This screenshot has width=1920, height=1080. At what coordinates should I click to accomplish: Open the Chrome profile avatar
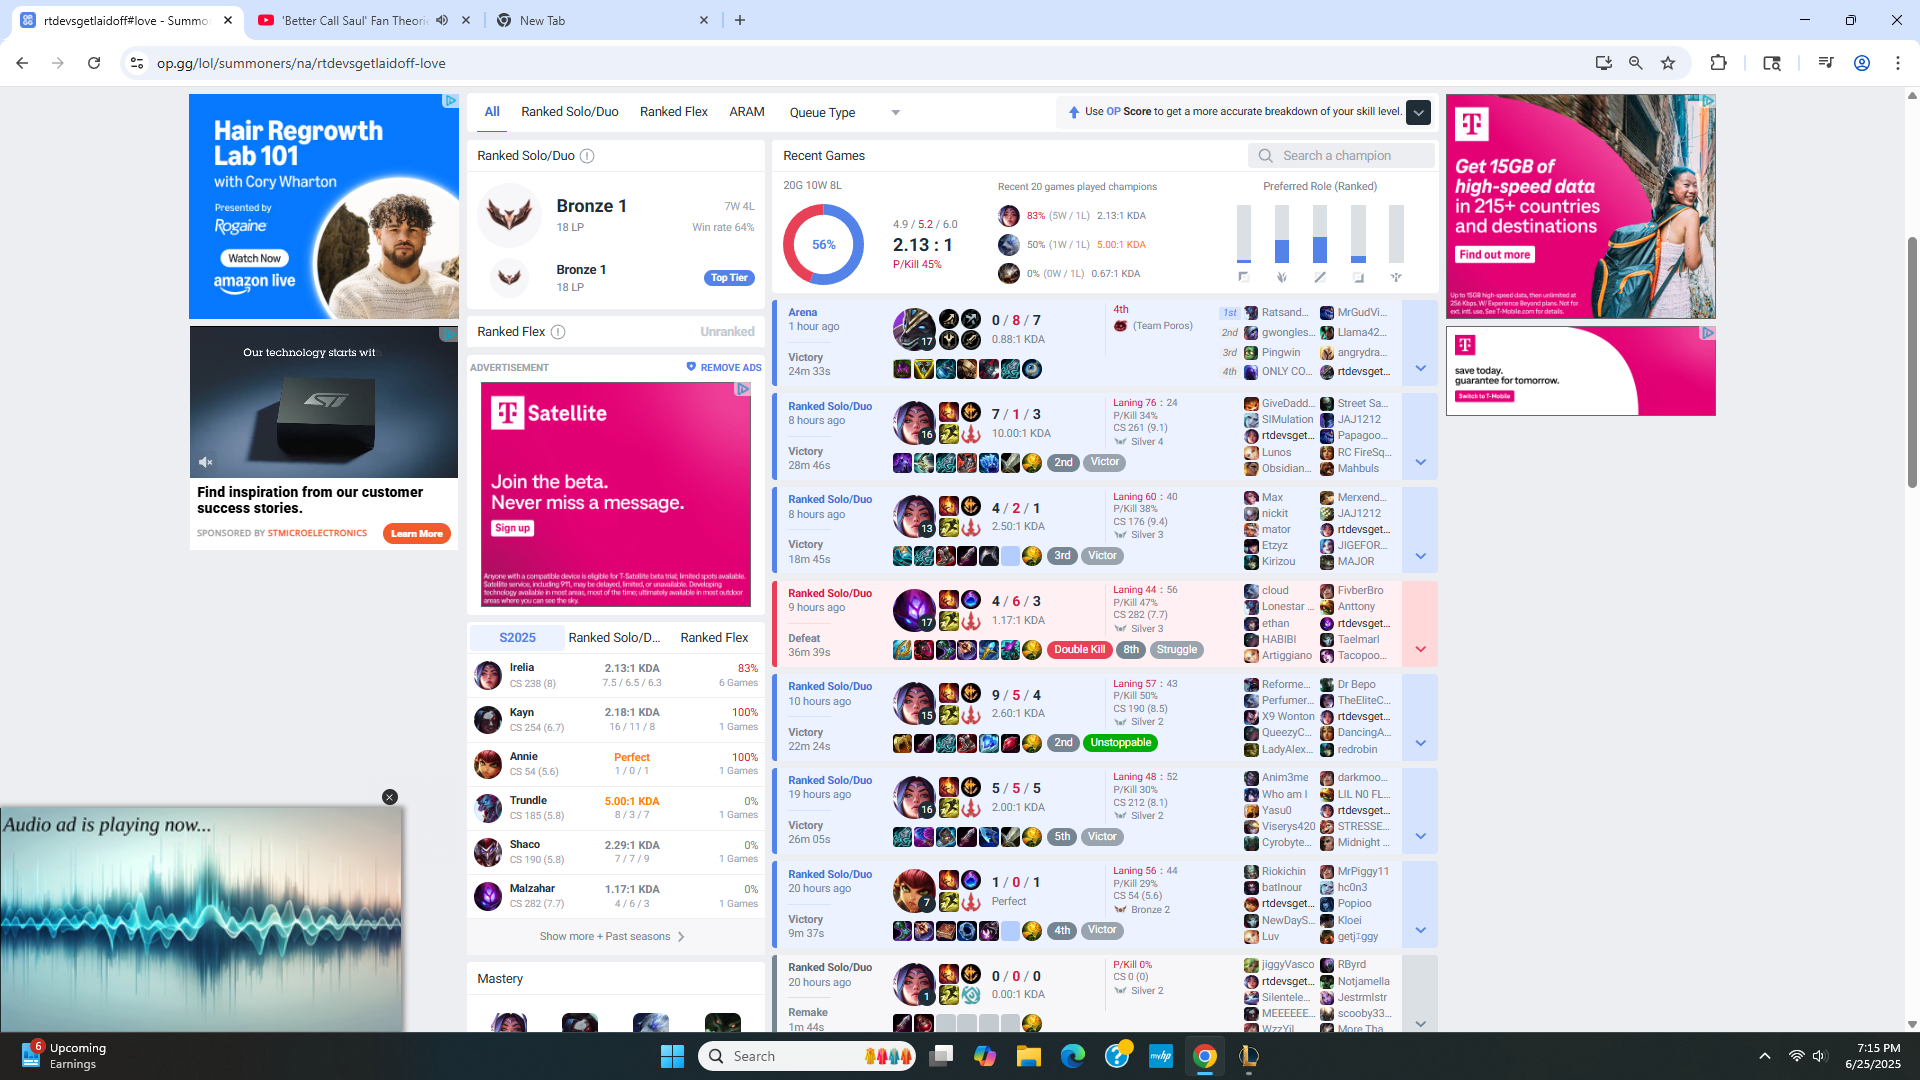[x=1862, y=63]
